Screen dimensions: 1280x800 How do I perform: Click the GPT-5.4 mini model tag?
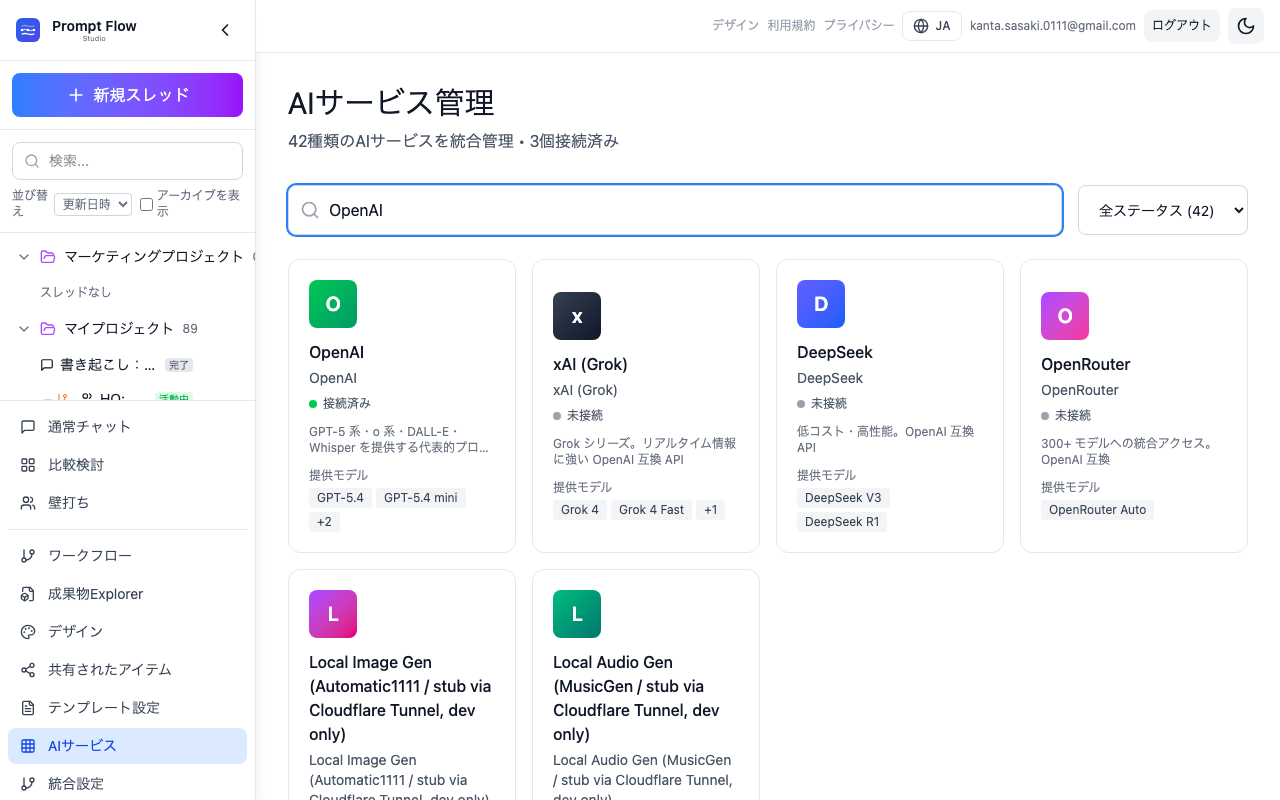tap(421, 497)
